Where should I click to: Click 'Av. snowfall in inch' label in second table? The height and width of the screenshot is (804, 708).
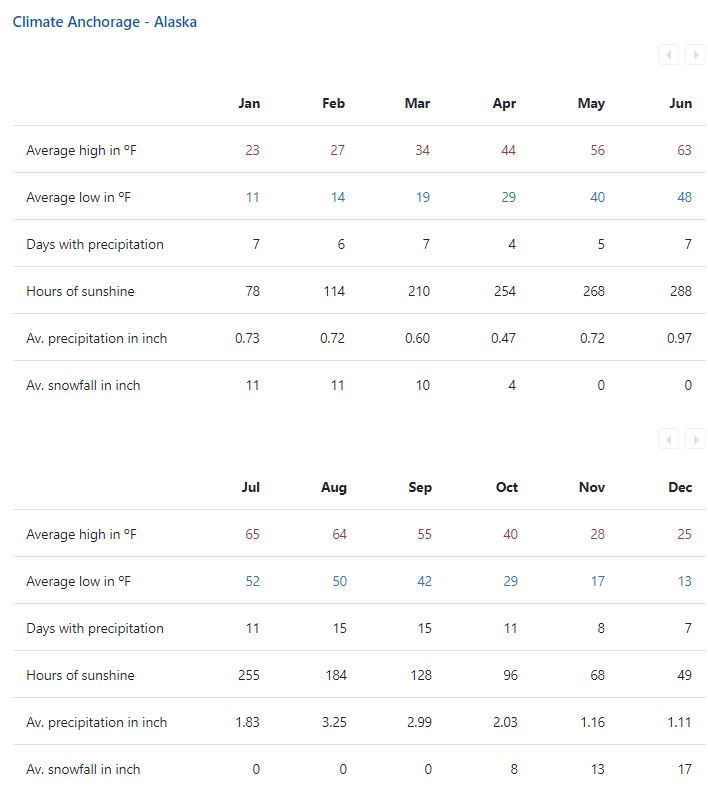tap(83, 769)
